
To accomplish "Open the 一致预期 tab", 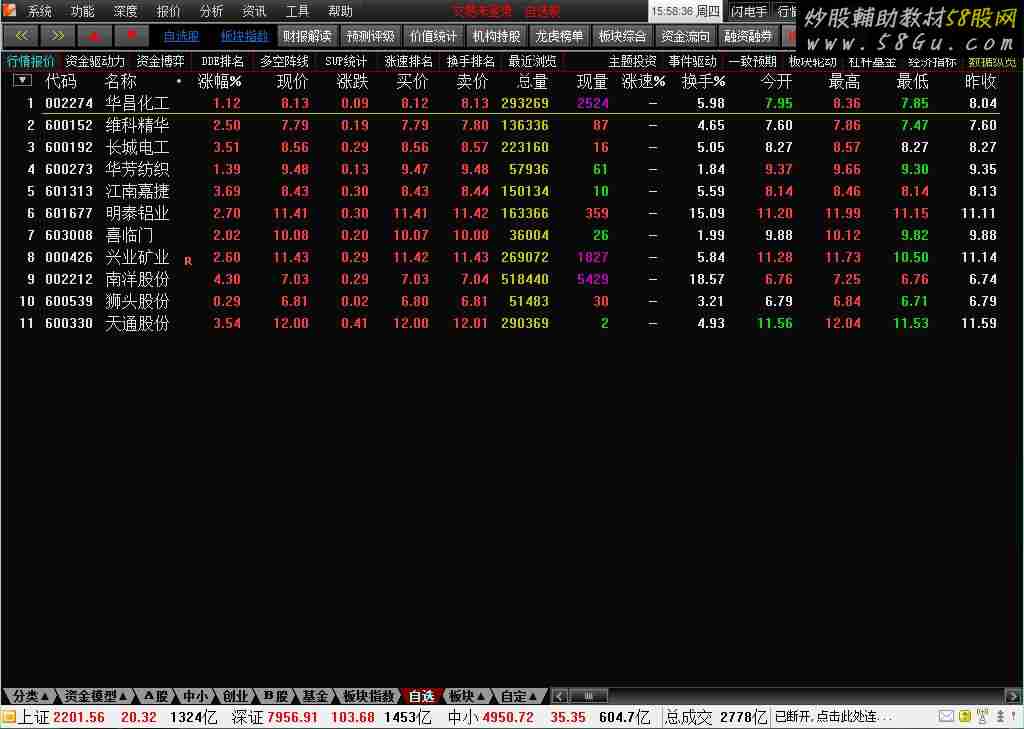I will click(752, 61).
